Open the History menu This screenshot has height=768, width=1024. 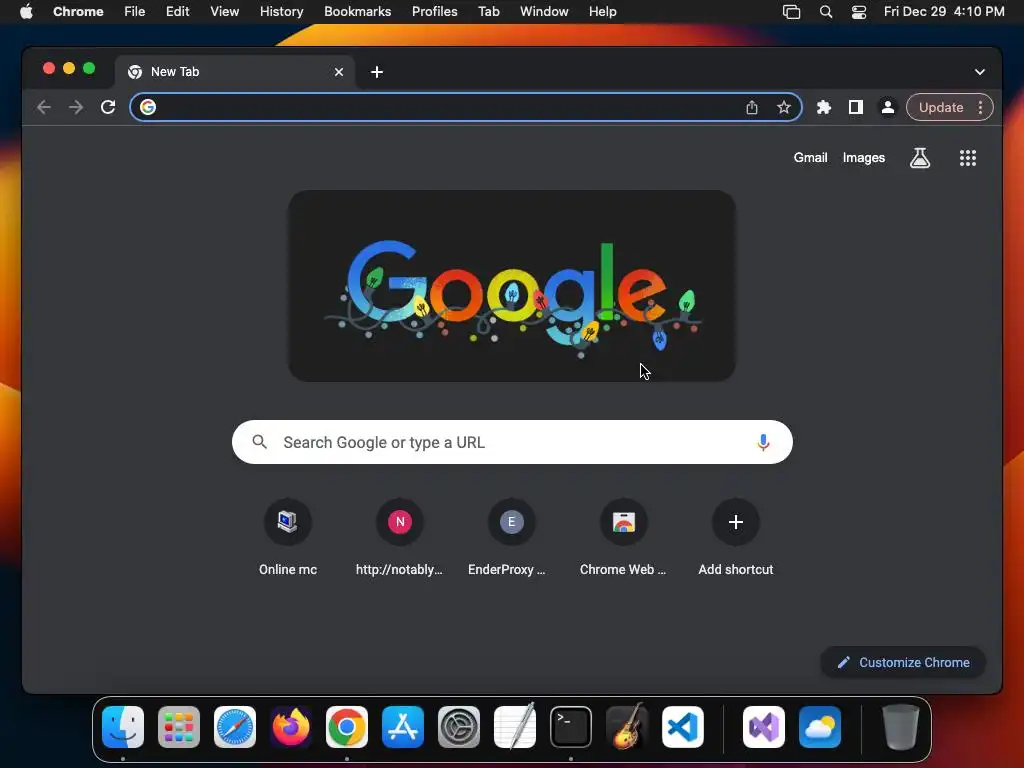[281, 11]
